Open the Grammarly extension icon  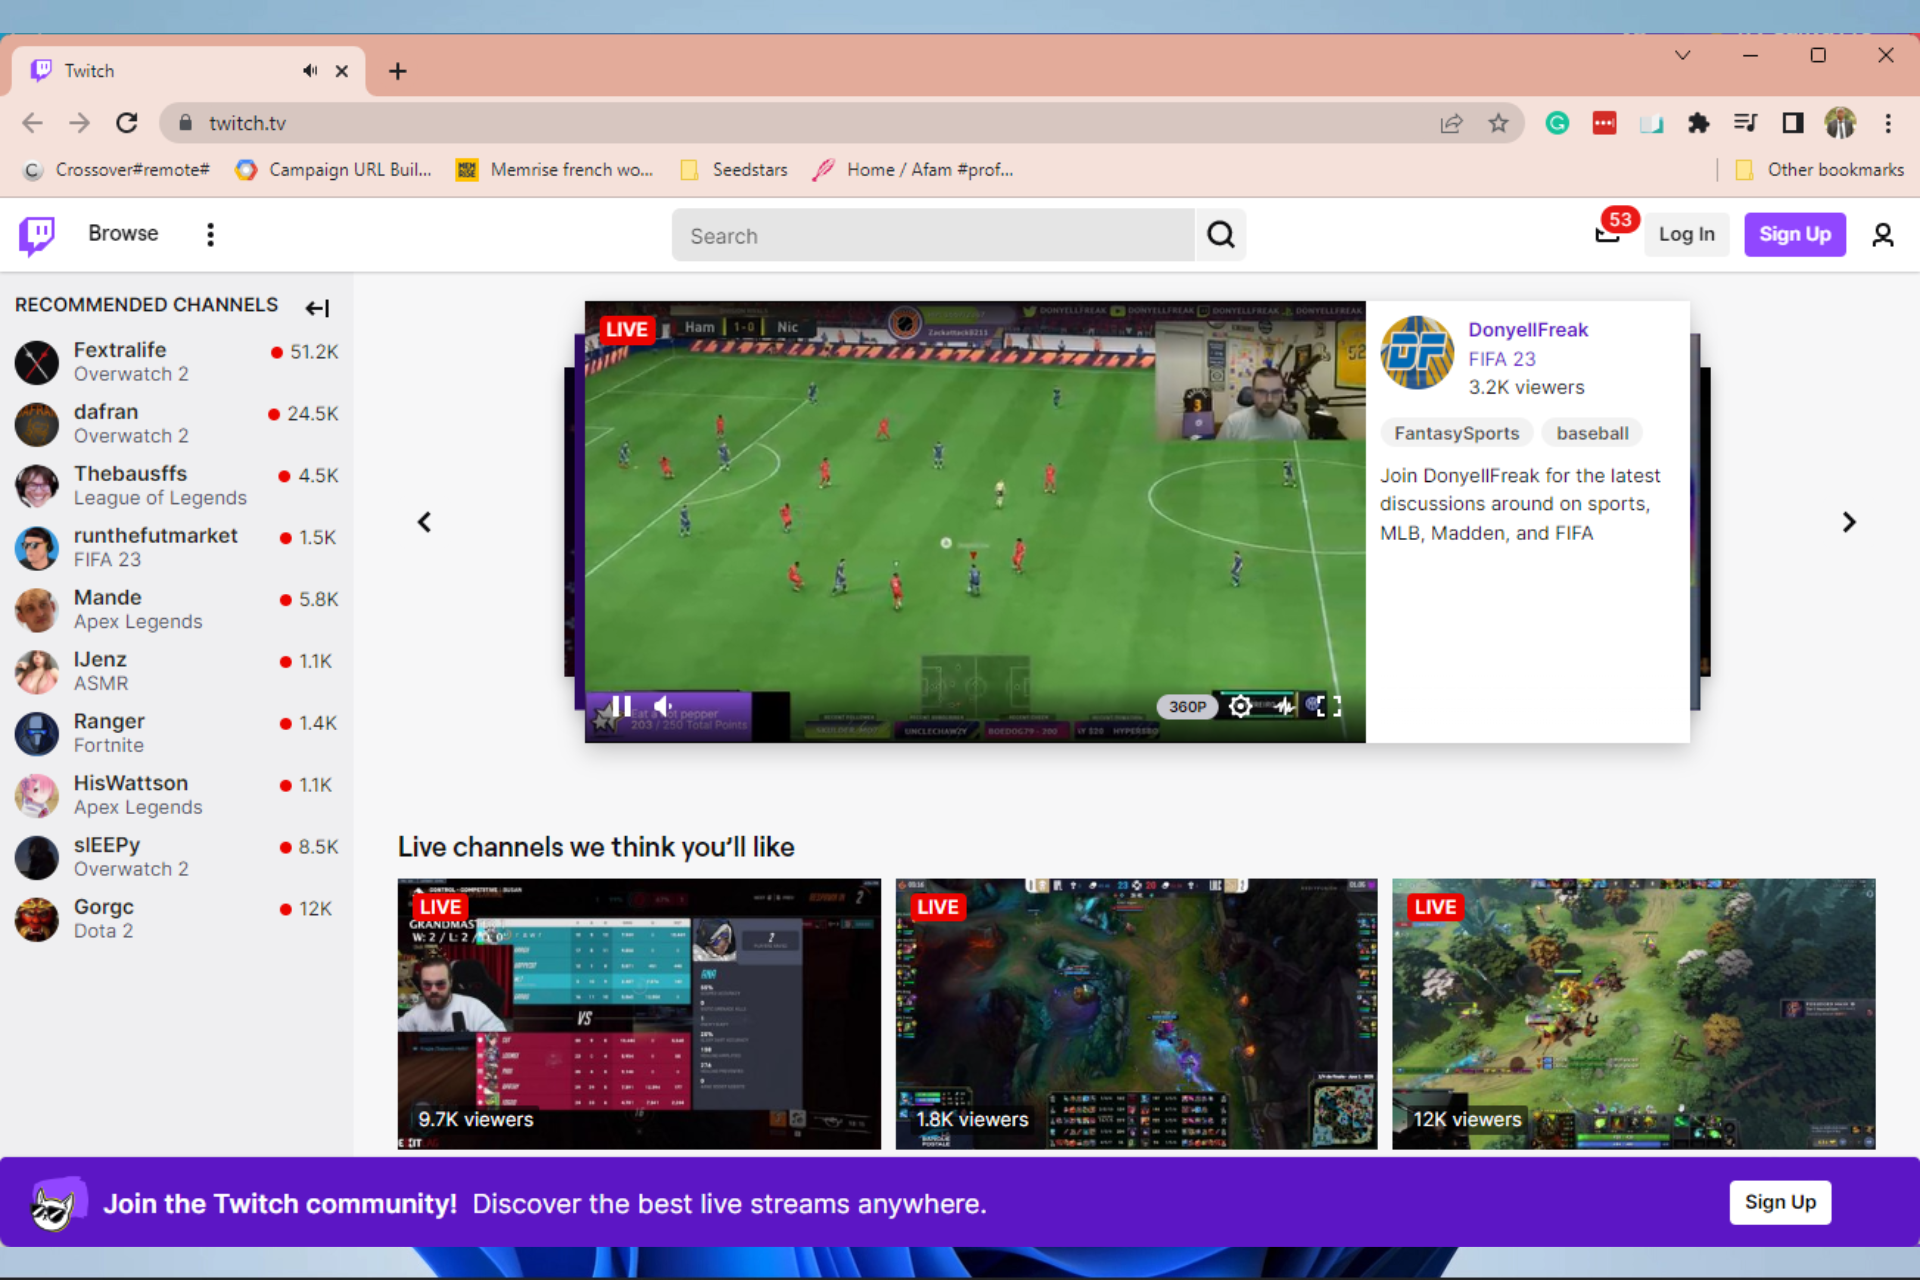tap(1557, 123)
